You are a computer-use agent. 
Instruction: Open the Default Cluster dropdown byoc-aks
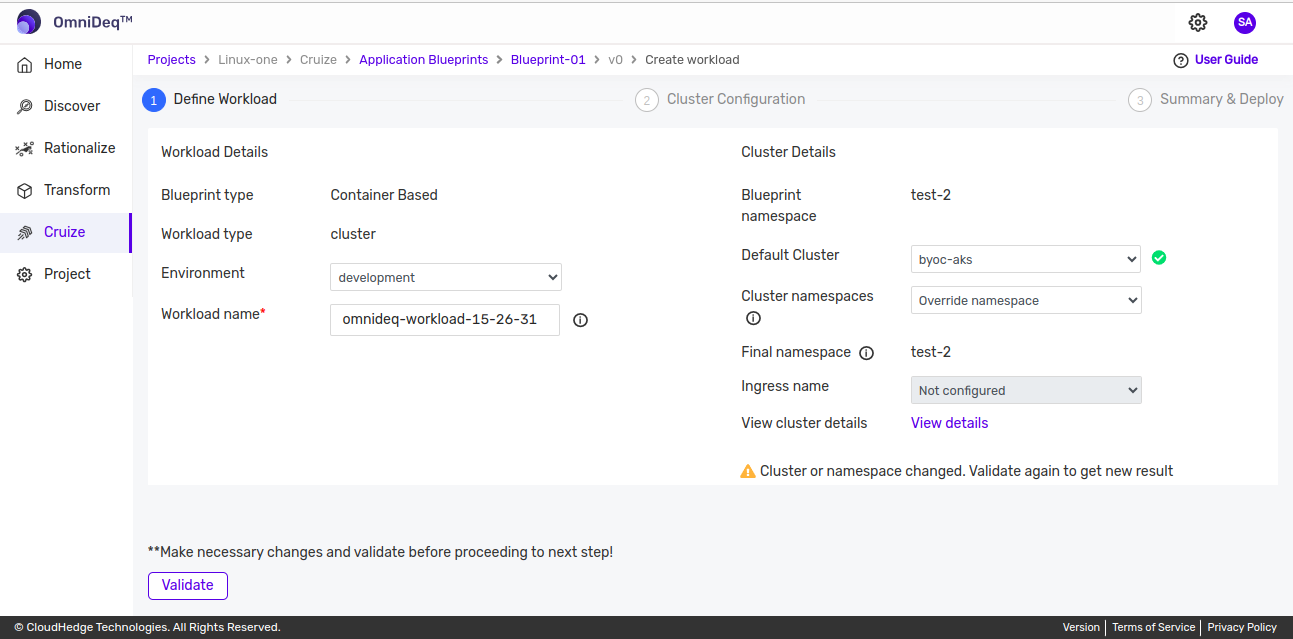pyautogui.click(x=1026, y=259)
